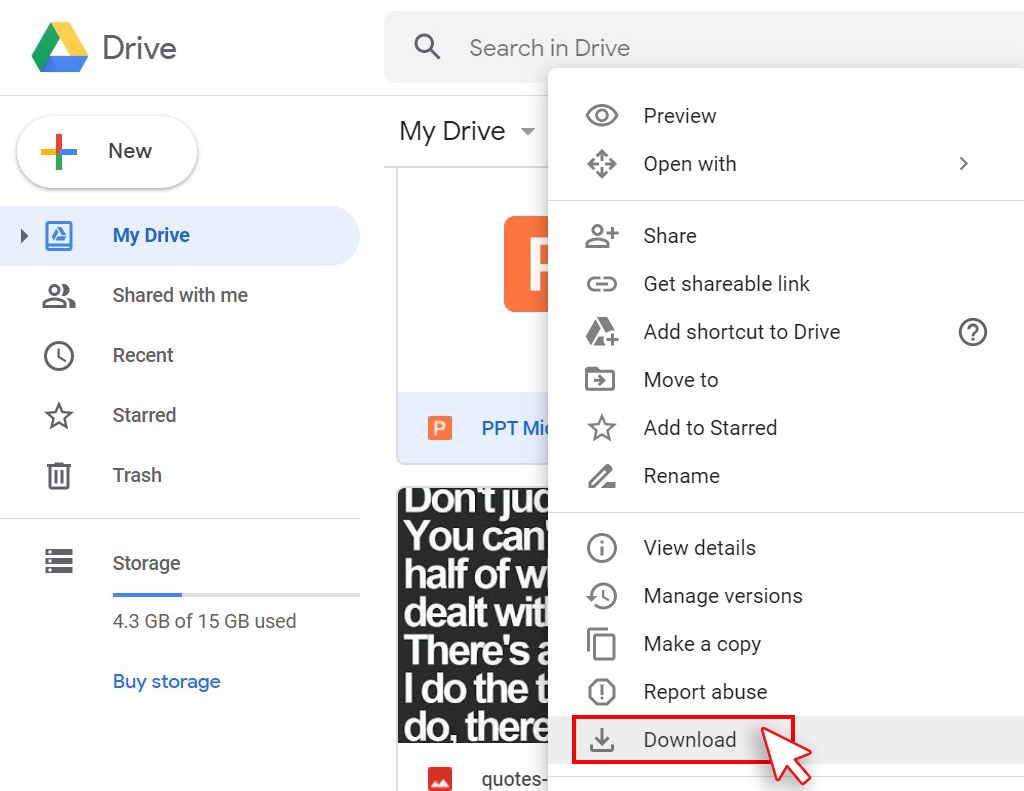Type in the Search in Drive field

pos(550,48)
